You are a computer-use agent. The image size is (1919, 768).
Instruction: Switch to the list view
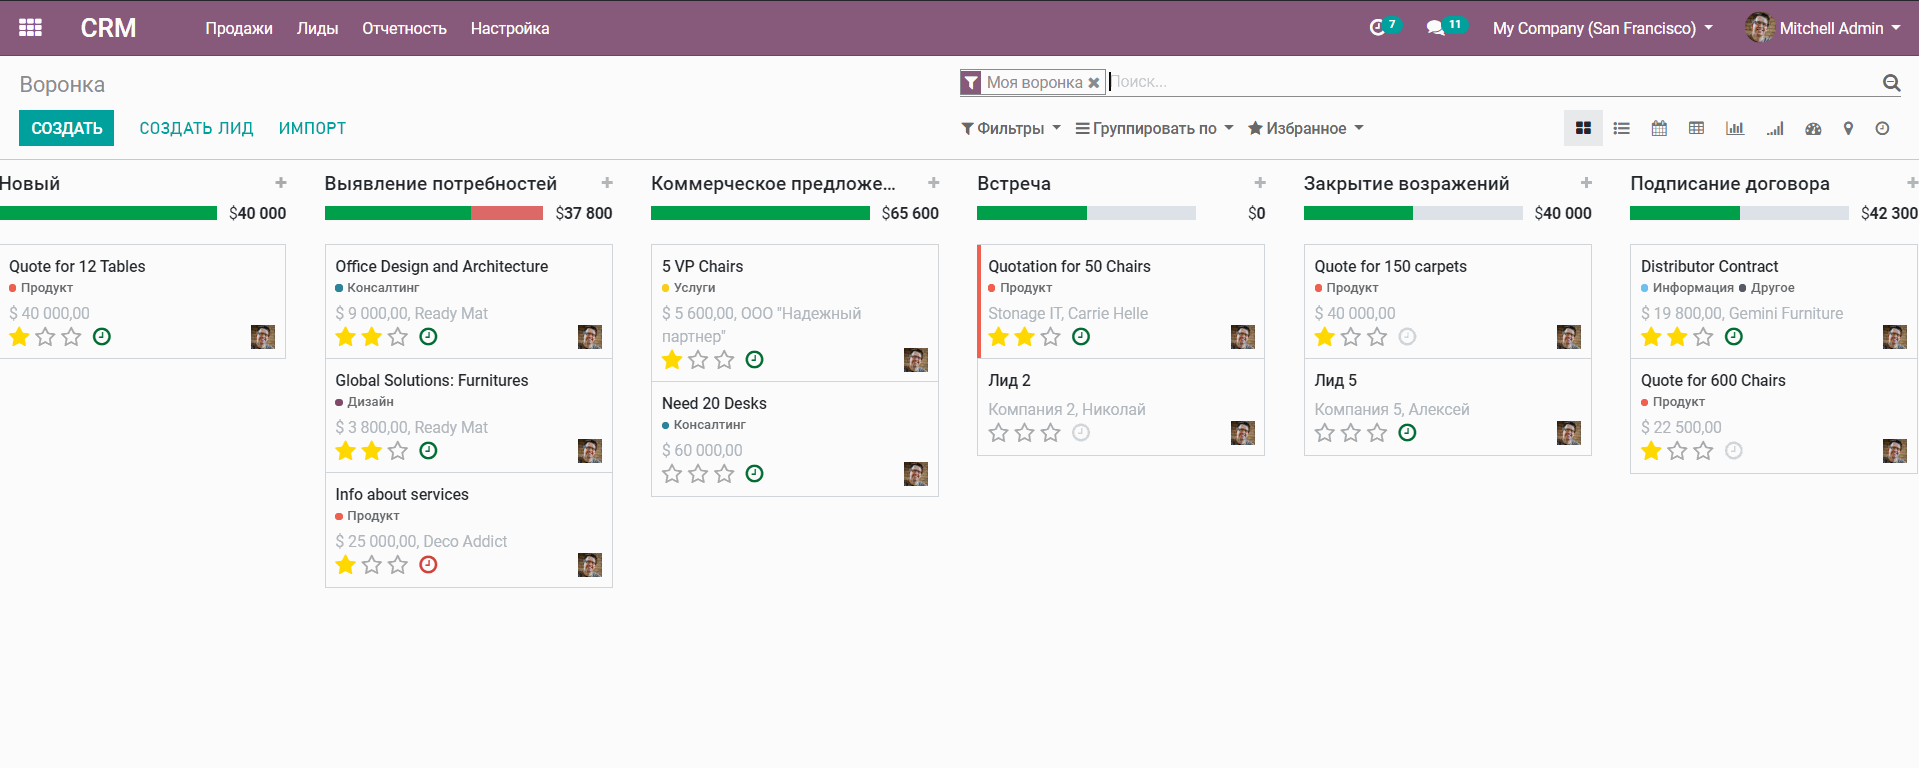point(1621,128)
